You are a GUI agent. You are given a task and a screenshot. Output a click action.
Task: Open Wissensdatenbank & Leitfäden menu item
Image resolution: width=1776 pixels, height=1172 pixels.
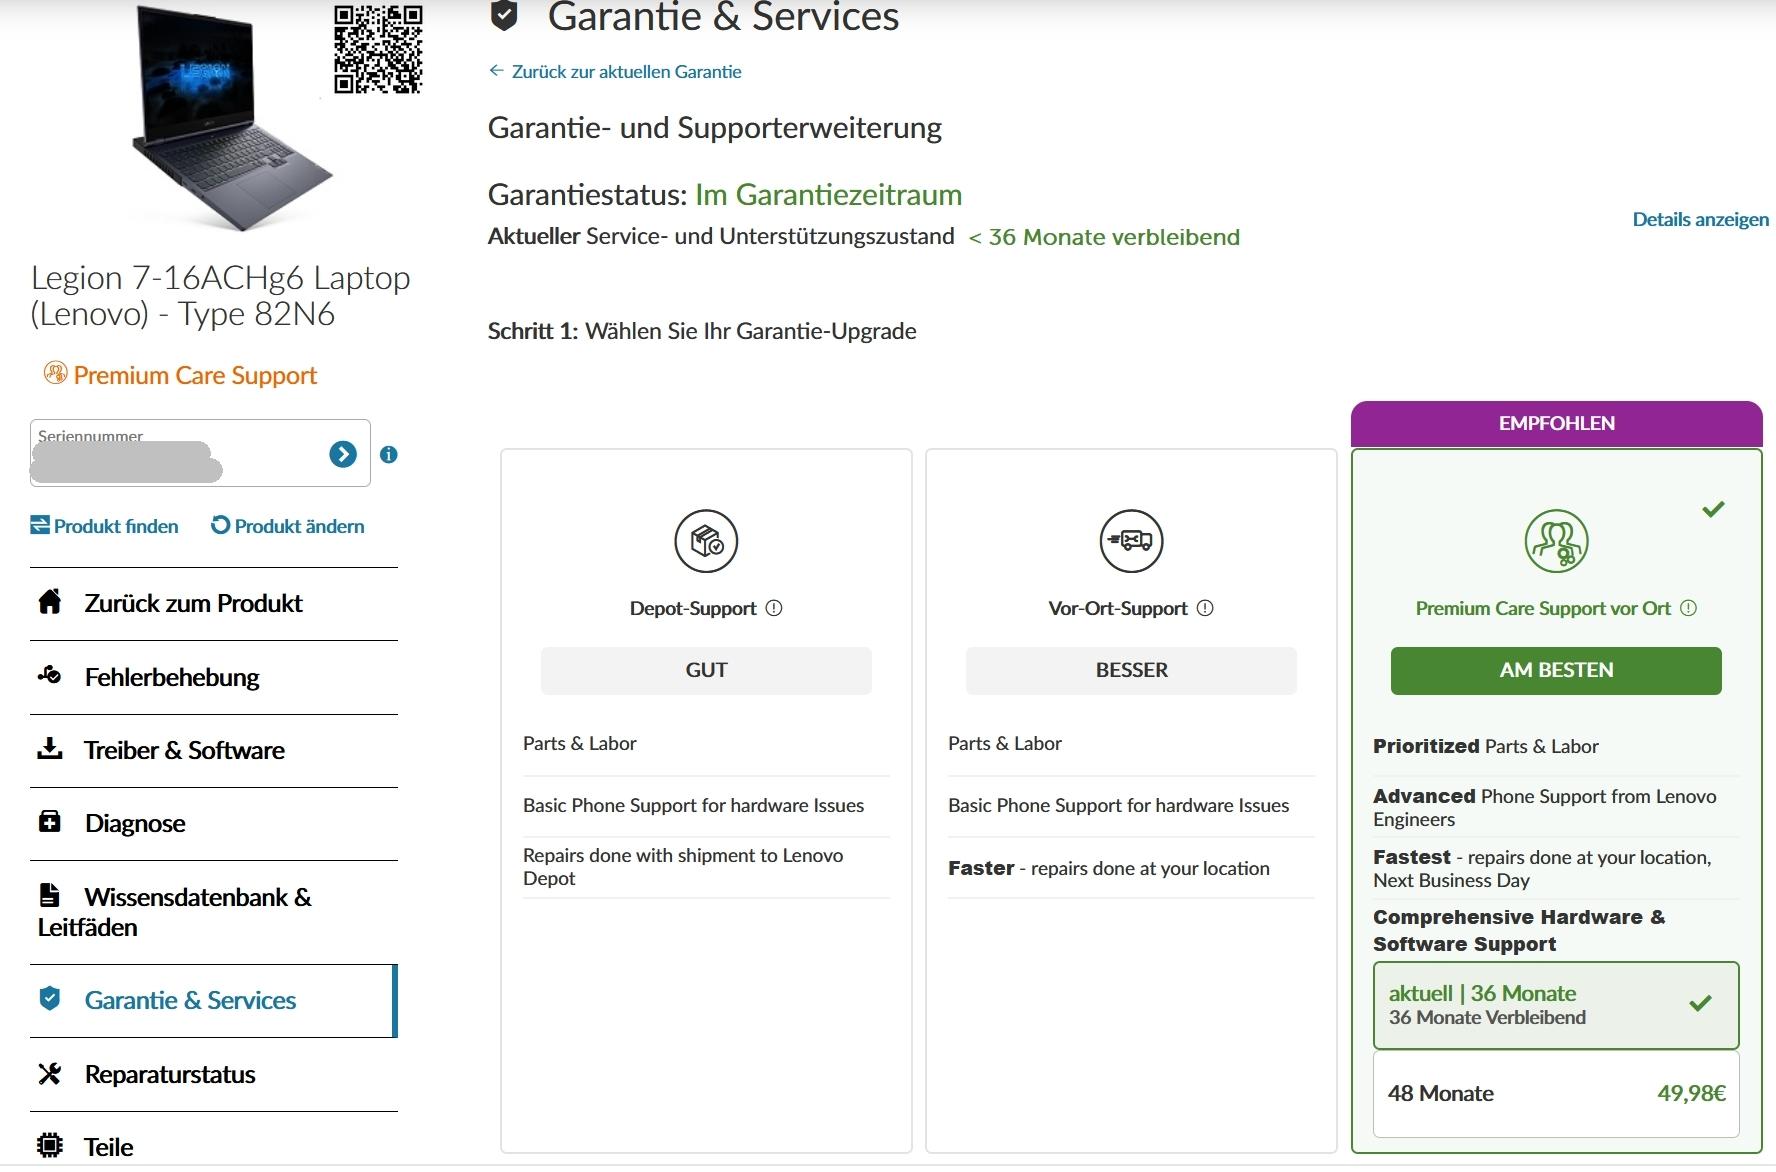[214, 912]
